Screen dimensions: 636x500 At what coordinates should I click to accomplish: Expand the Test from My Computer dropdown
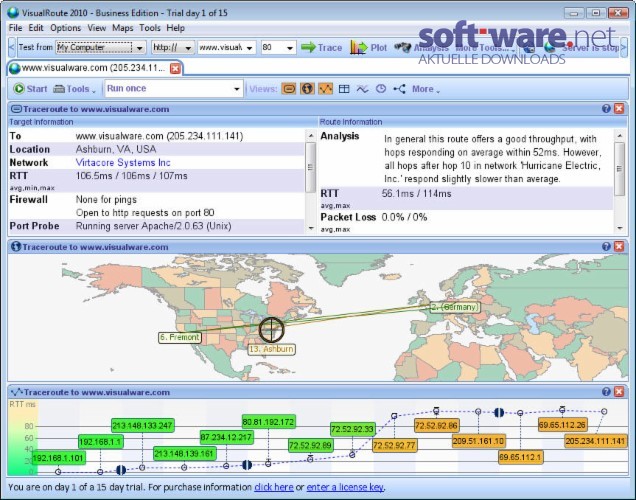click(140, 48)
